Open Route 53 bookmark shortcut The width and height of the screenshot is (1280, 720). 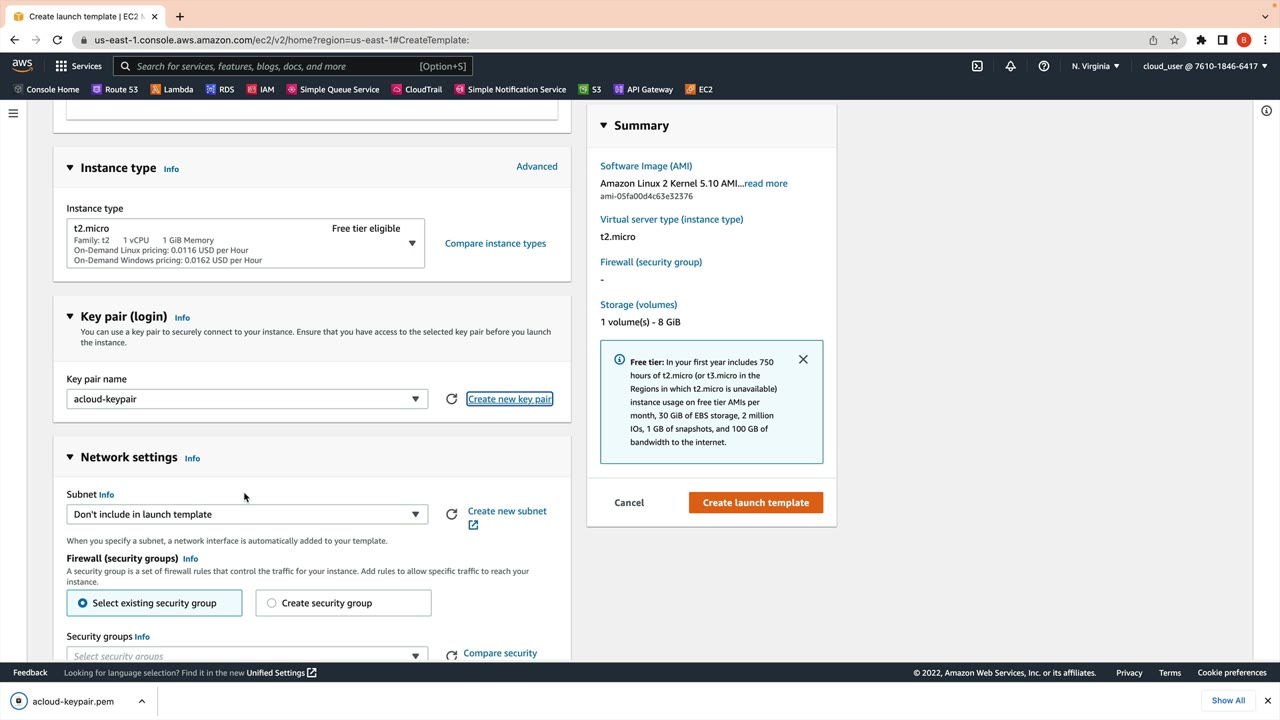115,89
